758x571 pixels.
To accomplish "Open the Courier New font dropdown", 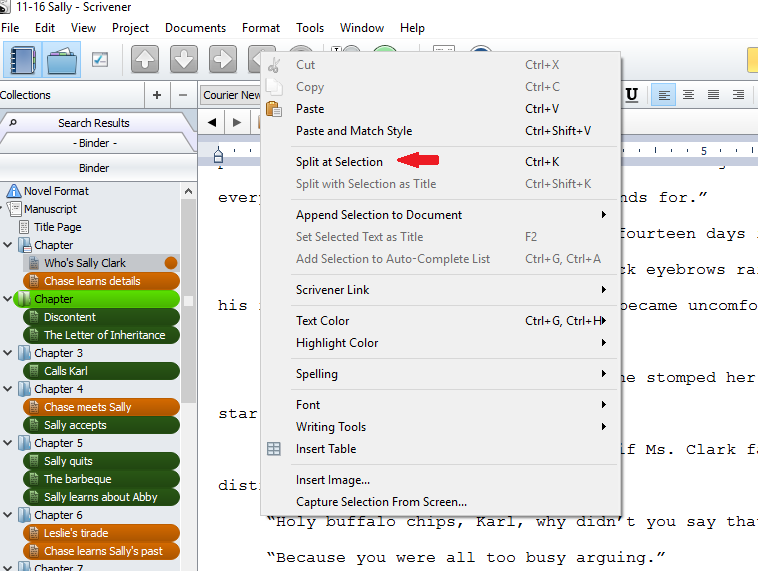I will click(230, 95).
